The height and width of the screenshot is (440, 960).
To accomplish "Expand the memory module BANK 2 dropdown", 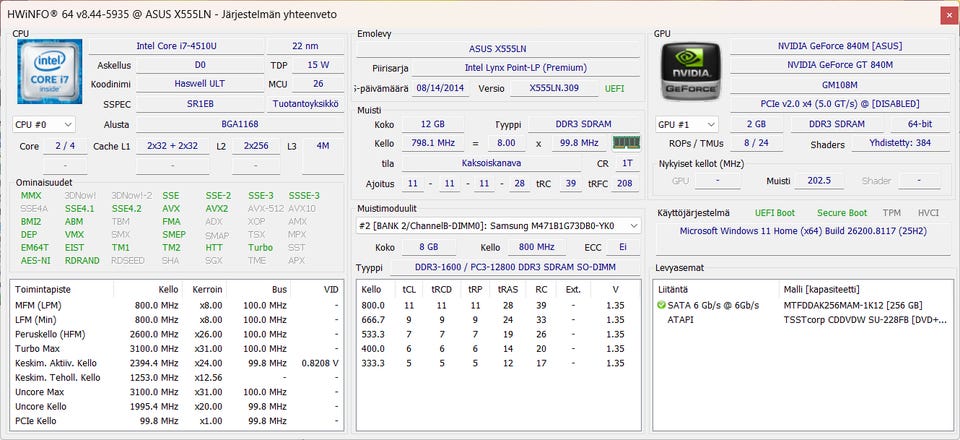I will (631, 226).
